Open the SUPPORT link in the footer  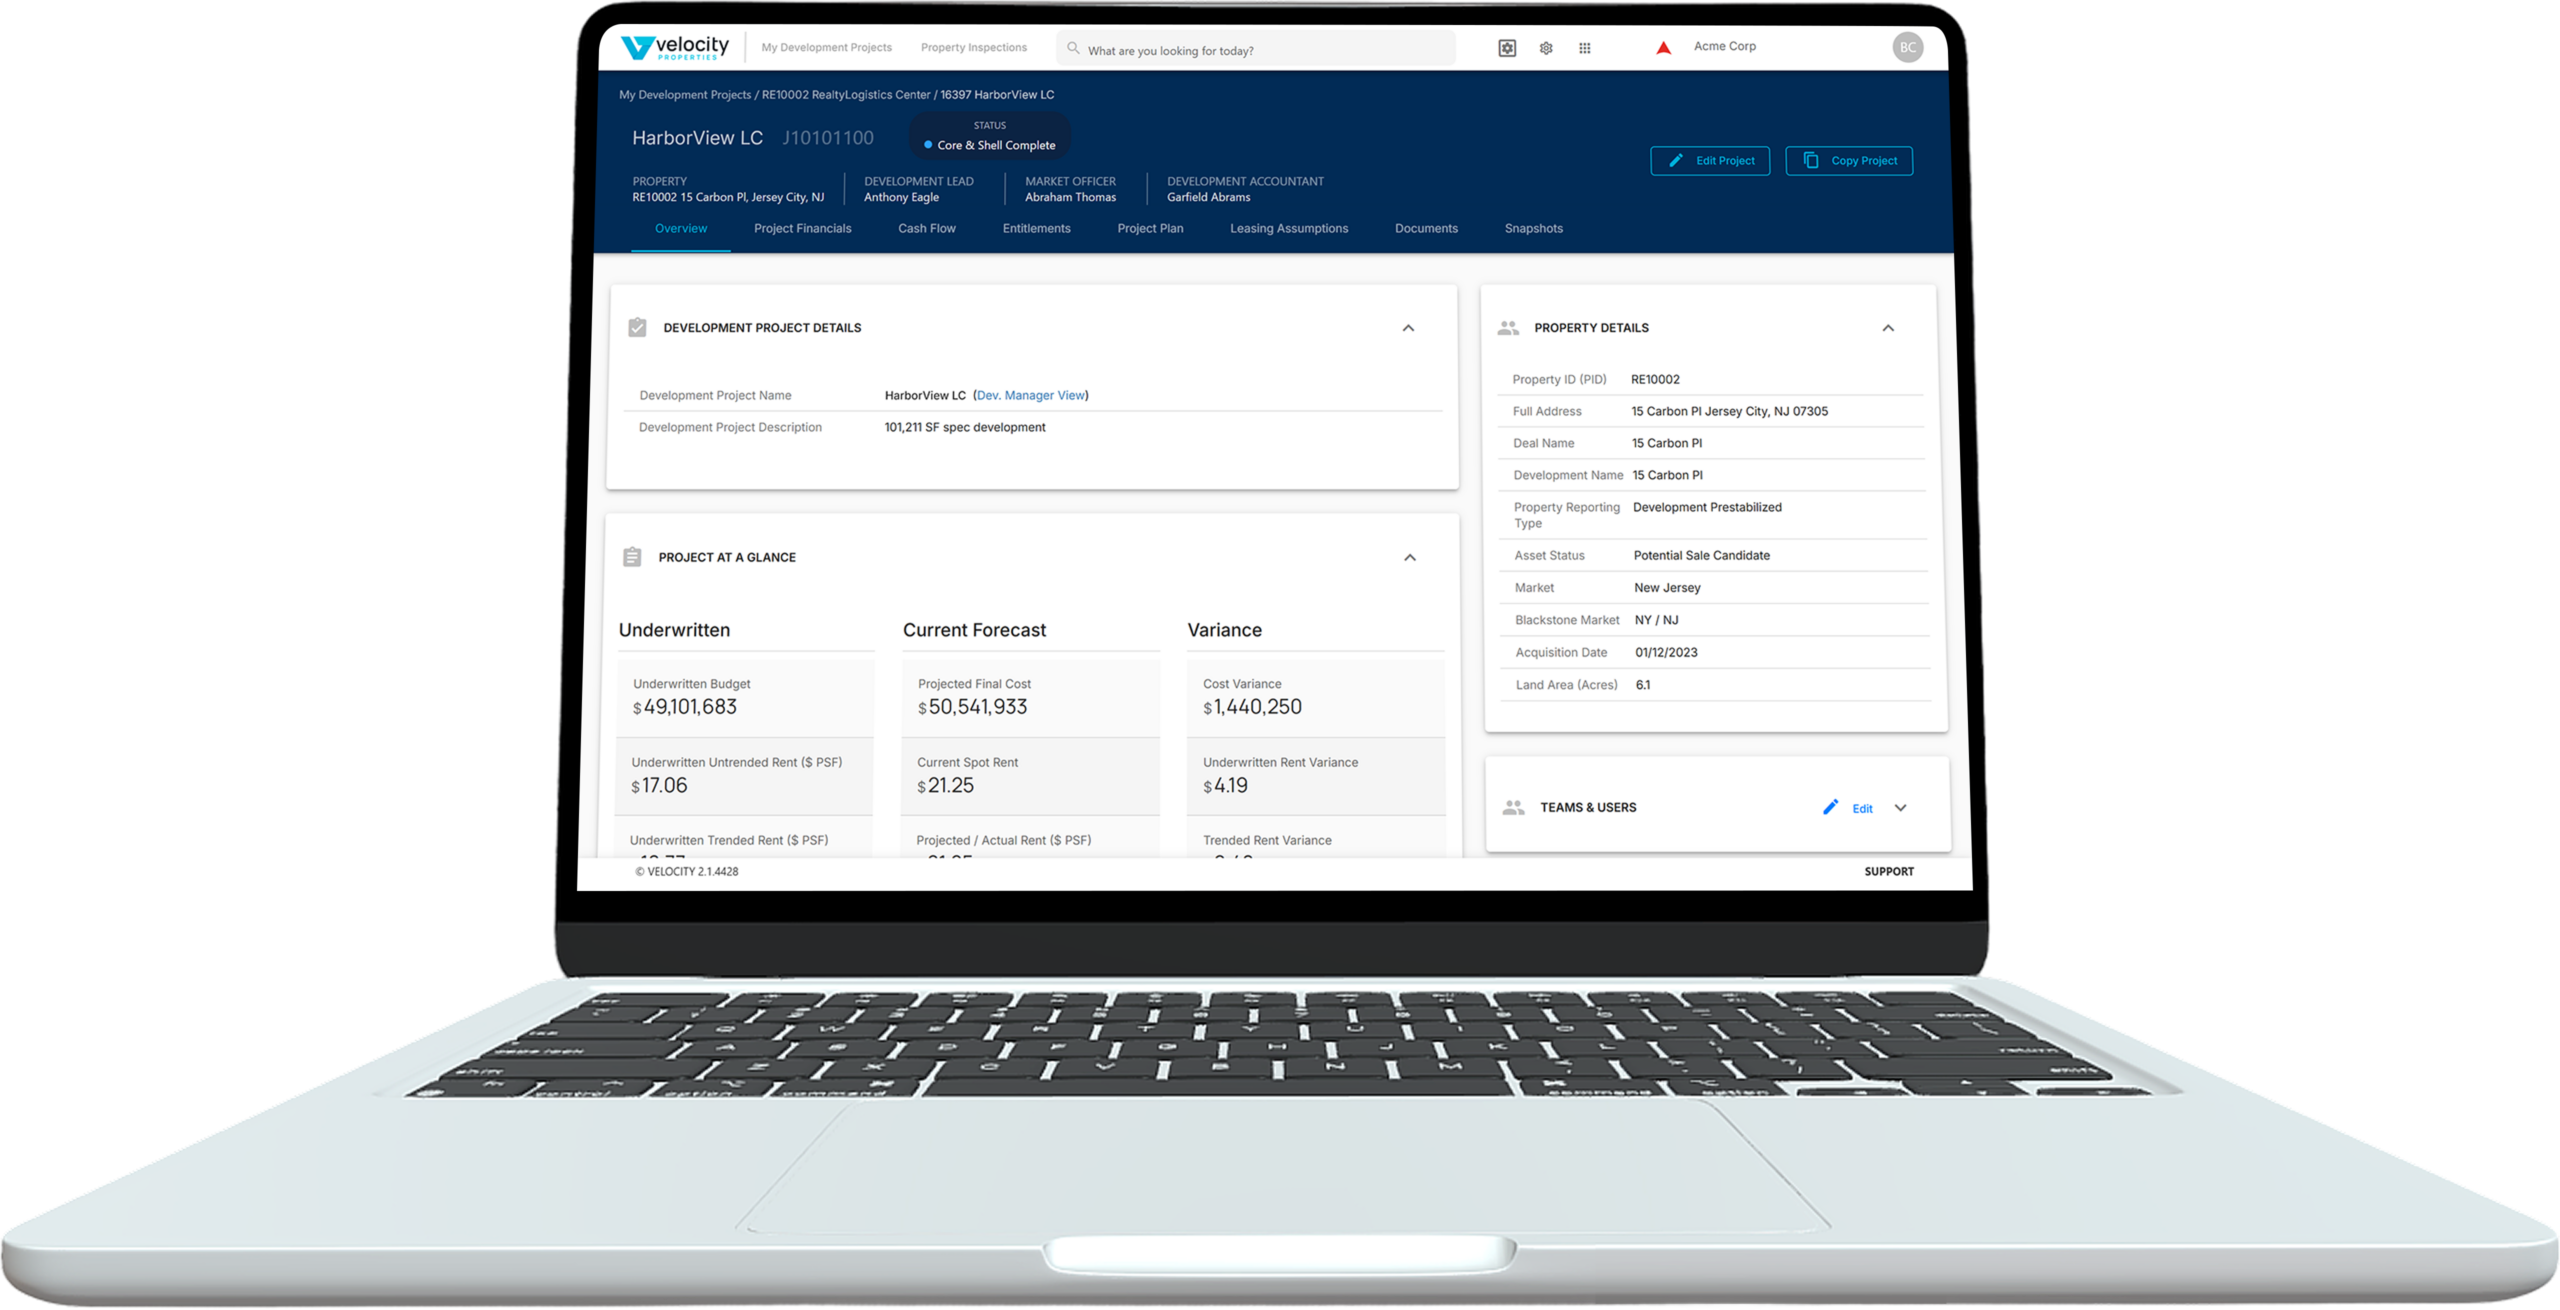pyautogui.click(x=1889, y=872)
